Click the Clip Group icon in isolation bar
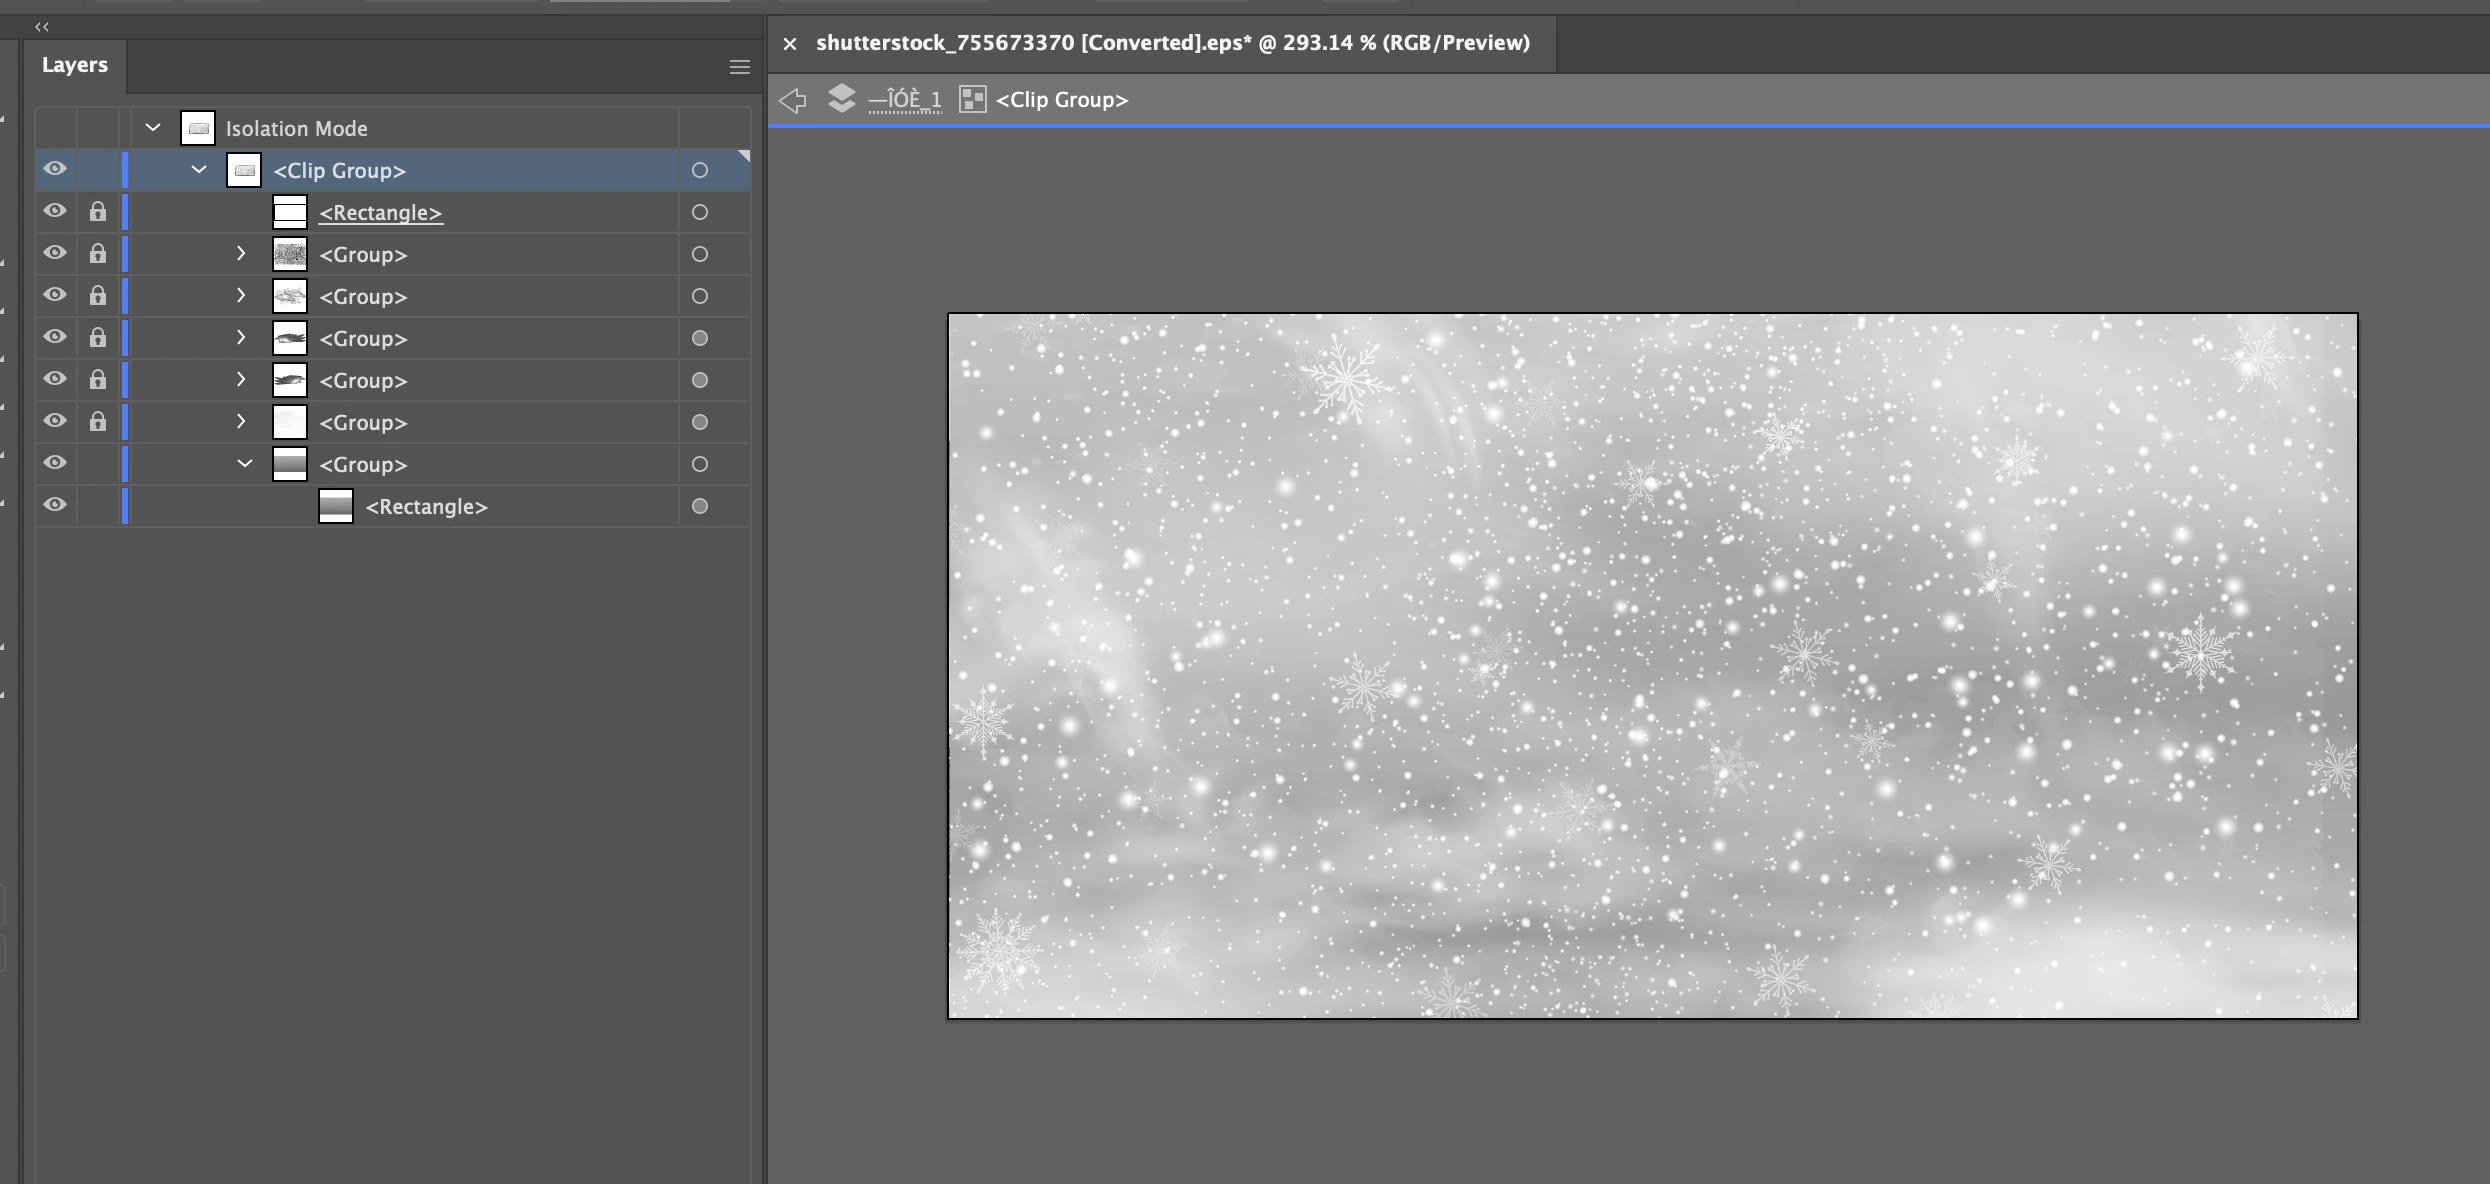This screenshot has height=1184, width=2490. click(972, 99)
